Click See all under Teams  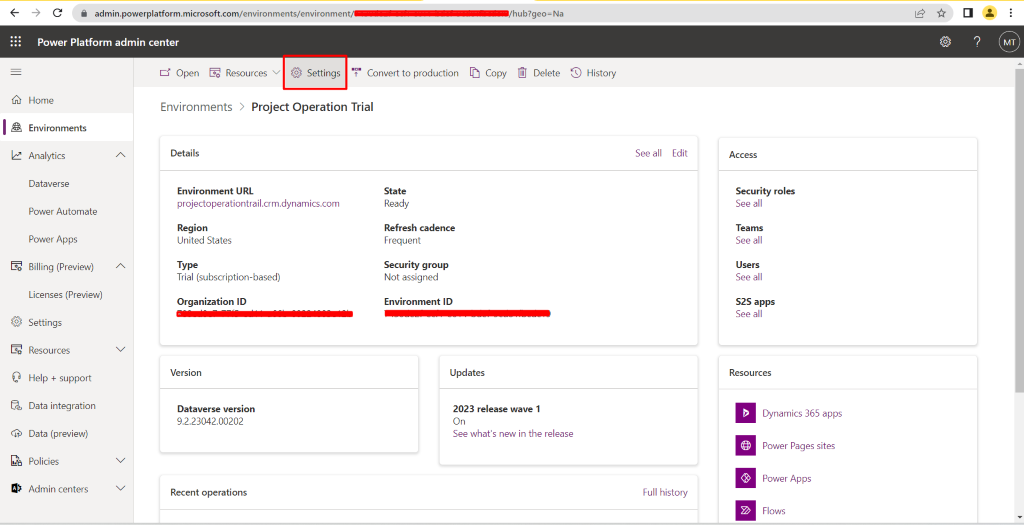point(748,240)
